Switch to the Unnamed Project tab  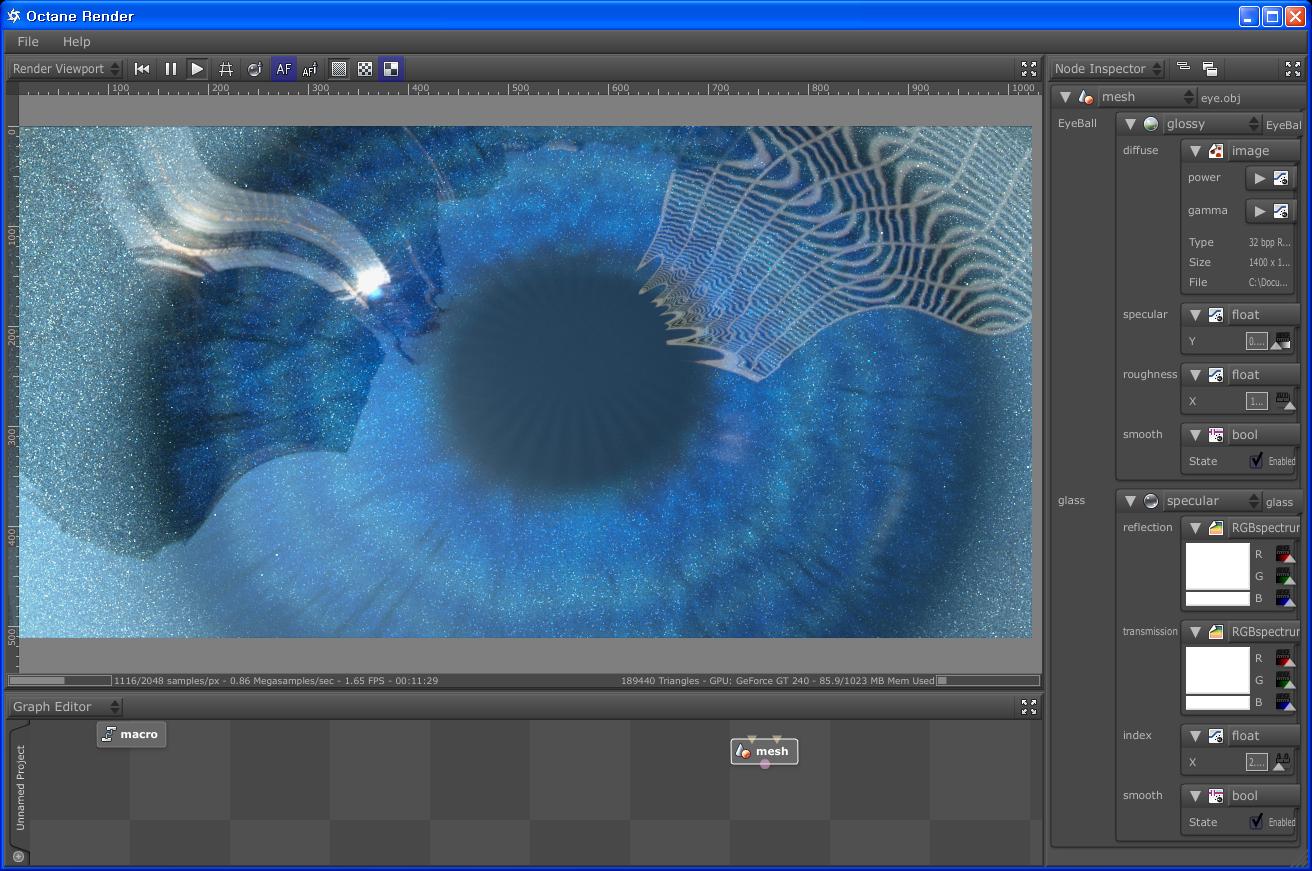19,787
